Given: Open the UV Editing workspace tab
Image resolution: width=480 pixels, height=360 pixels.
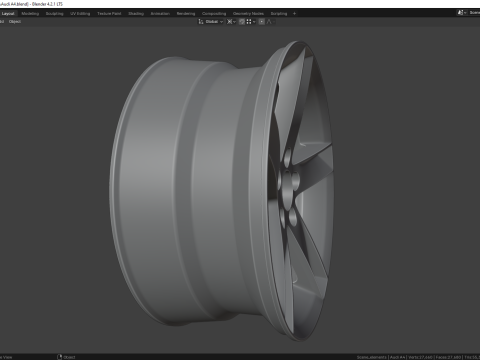Looking at the screenshot, I should (x=80, y=14).
